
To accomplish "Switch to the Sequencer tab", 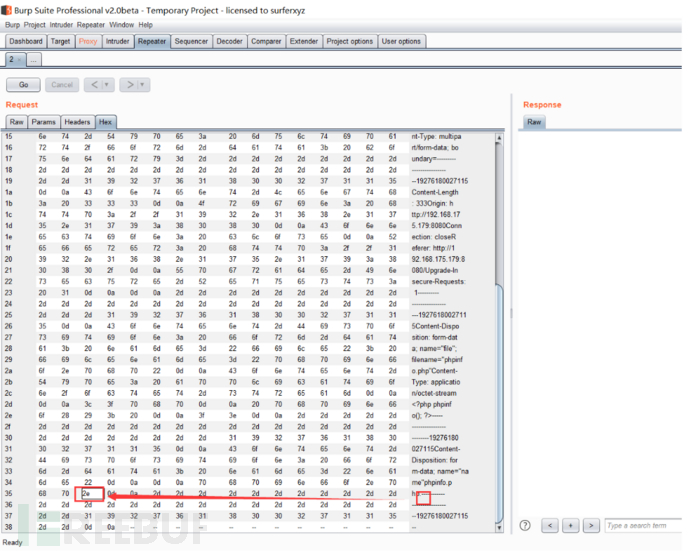I will (x=191, y=41).
